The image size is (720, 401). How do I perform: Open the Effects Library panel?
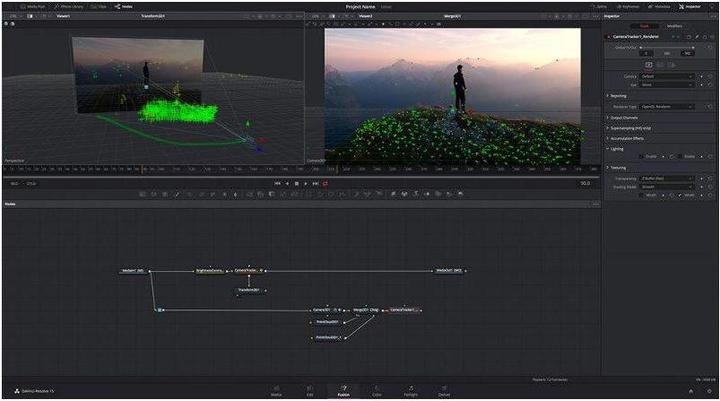[69, 7]
